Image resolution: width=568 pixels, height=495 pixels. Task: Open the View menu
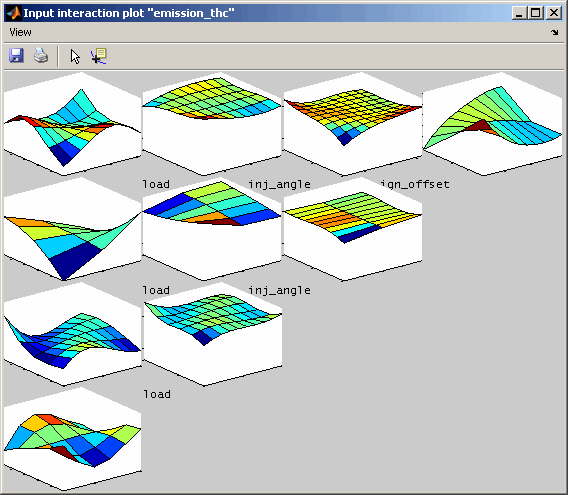[x=20, y=32]
